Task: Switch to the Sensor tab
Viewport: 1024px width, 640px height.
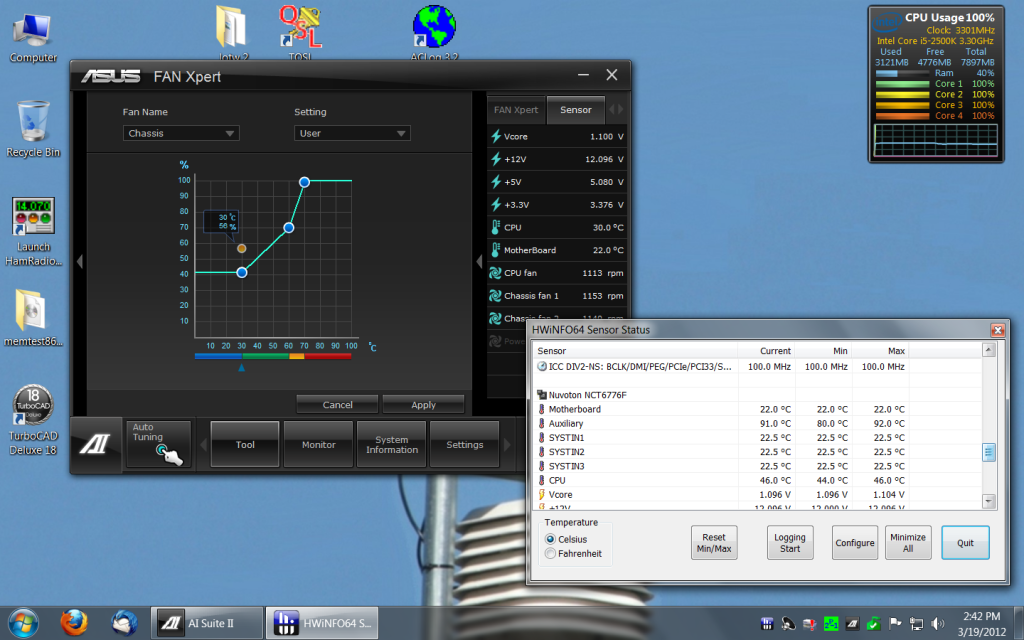Action: tap(575, 110)
